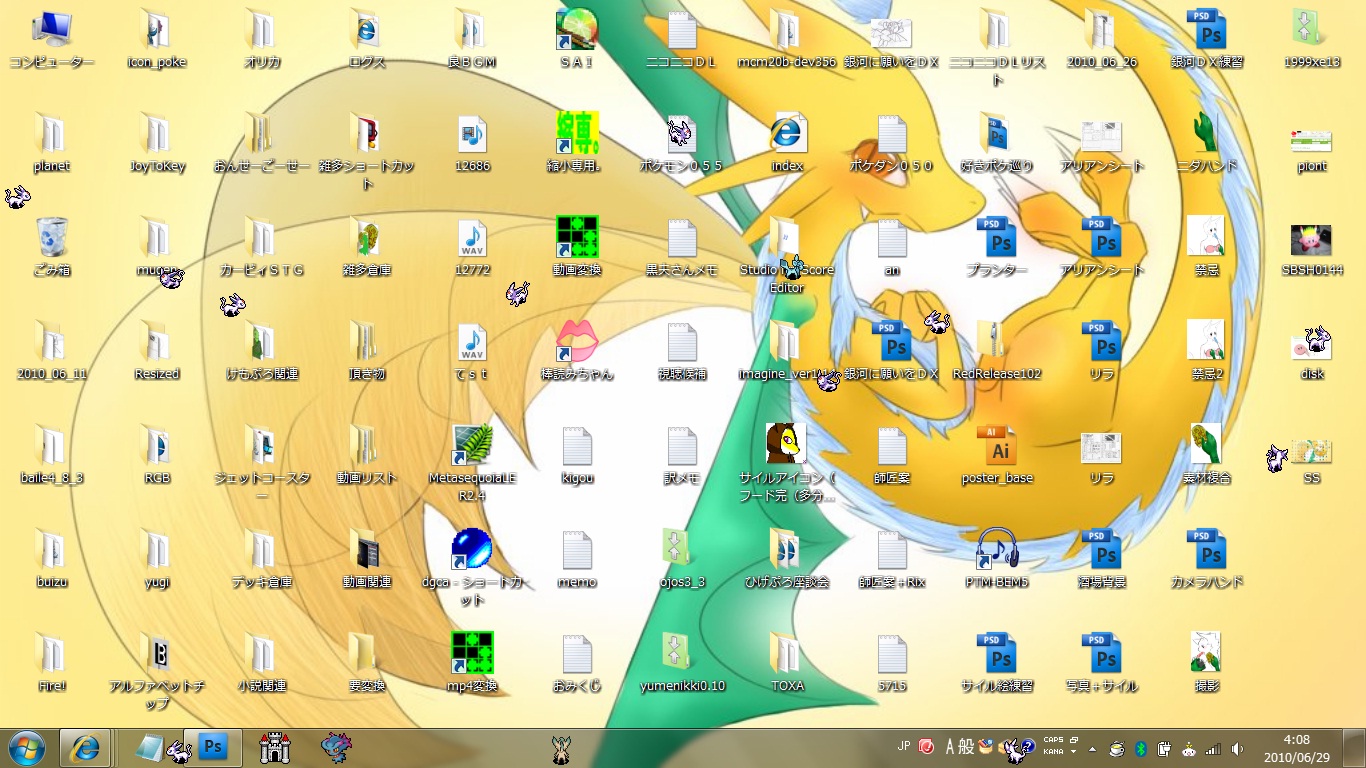Open the memo text file
1366x768 pixels.
(x=577, y=560)
